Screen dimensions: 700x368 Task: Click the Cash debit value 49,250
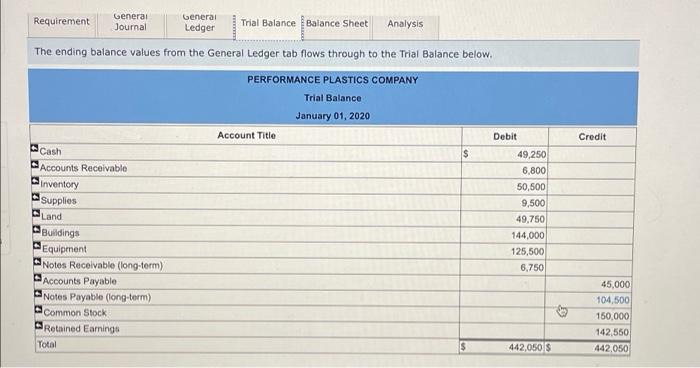tap(531, 155)
